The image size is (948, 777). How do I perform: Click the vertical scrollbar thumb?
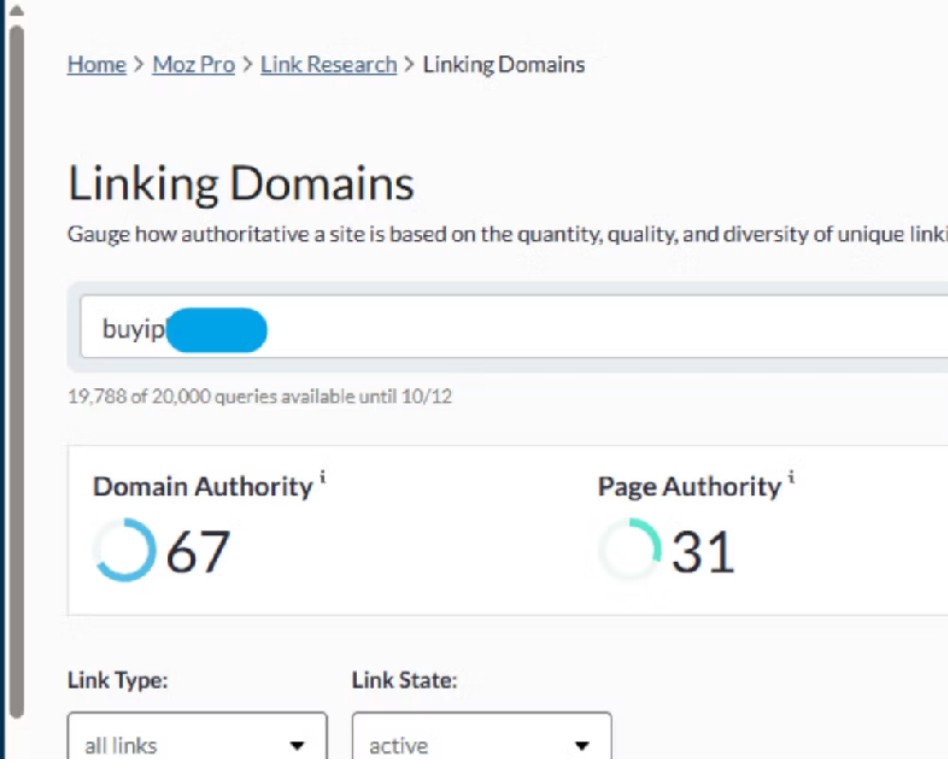click(x=17, y=372)
